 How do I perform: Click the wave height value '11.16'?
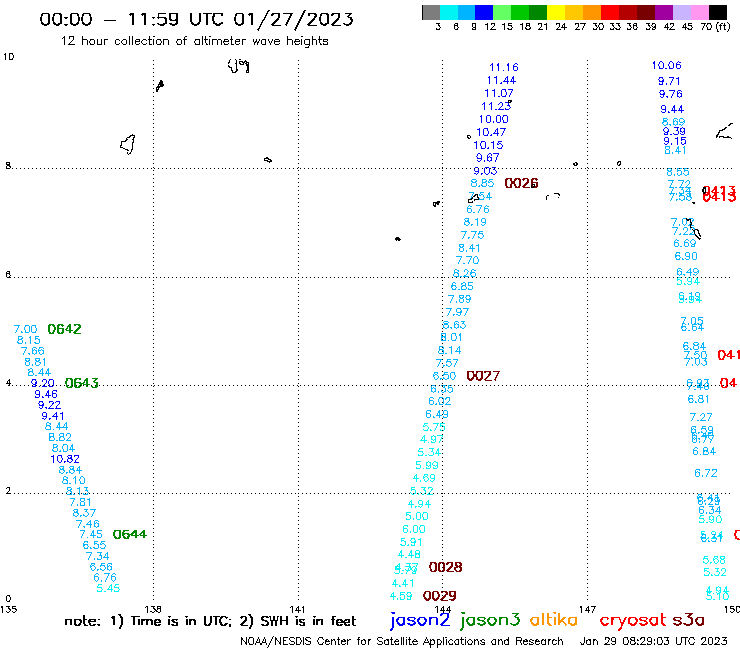(x=504, y=68)
